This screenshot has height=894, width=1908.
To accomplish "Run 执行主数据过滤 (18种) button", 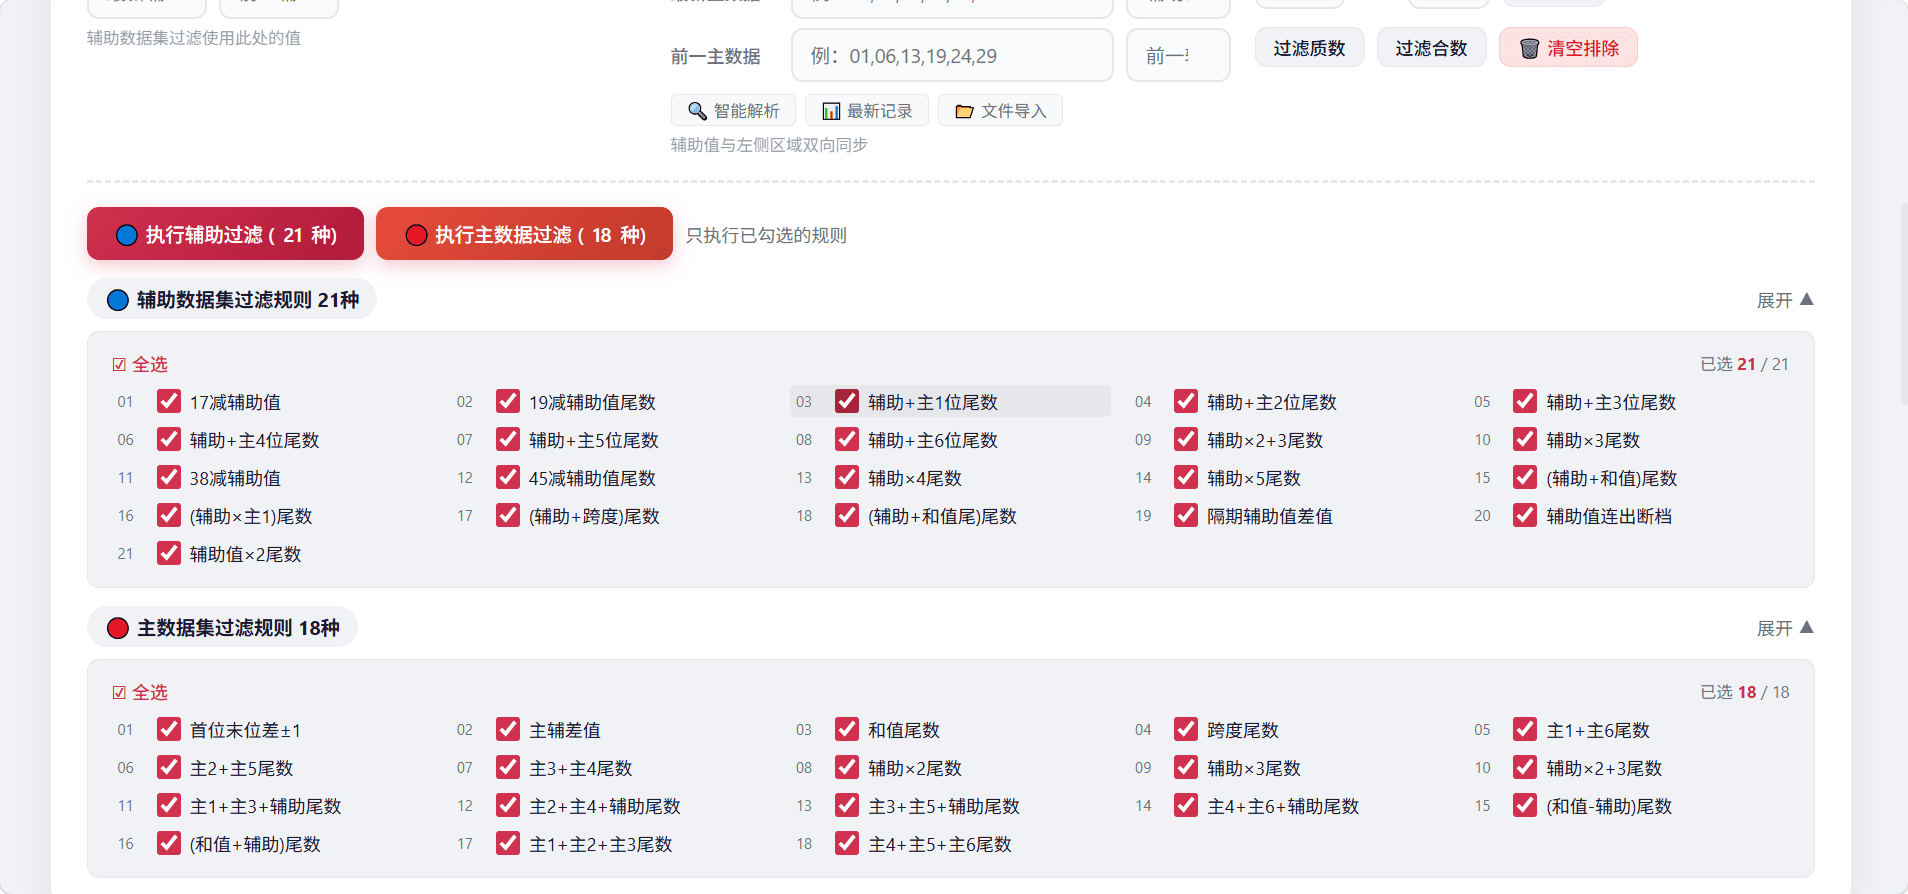I will (524, 234).
